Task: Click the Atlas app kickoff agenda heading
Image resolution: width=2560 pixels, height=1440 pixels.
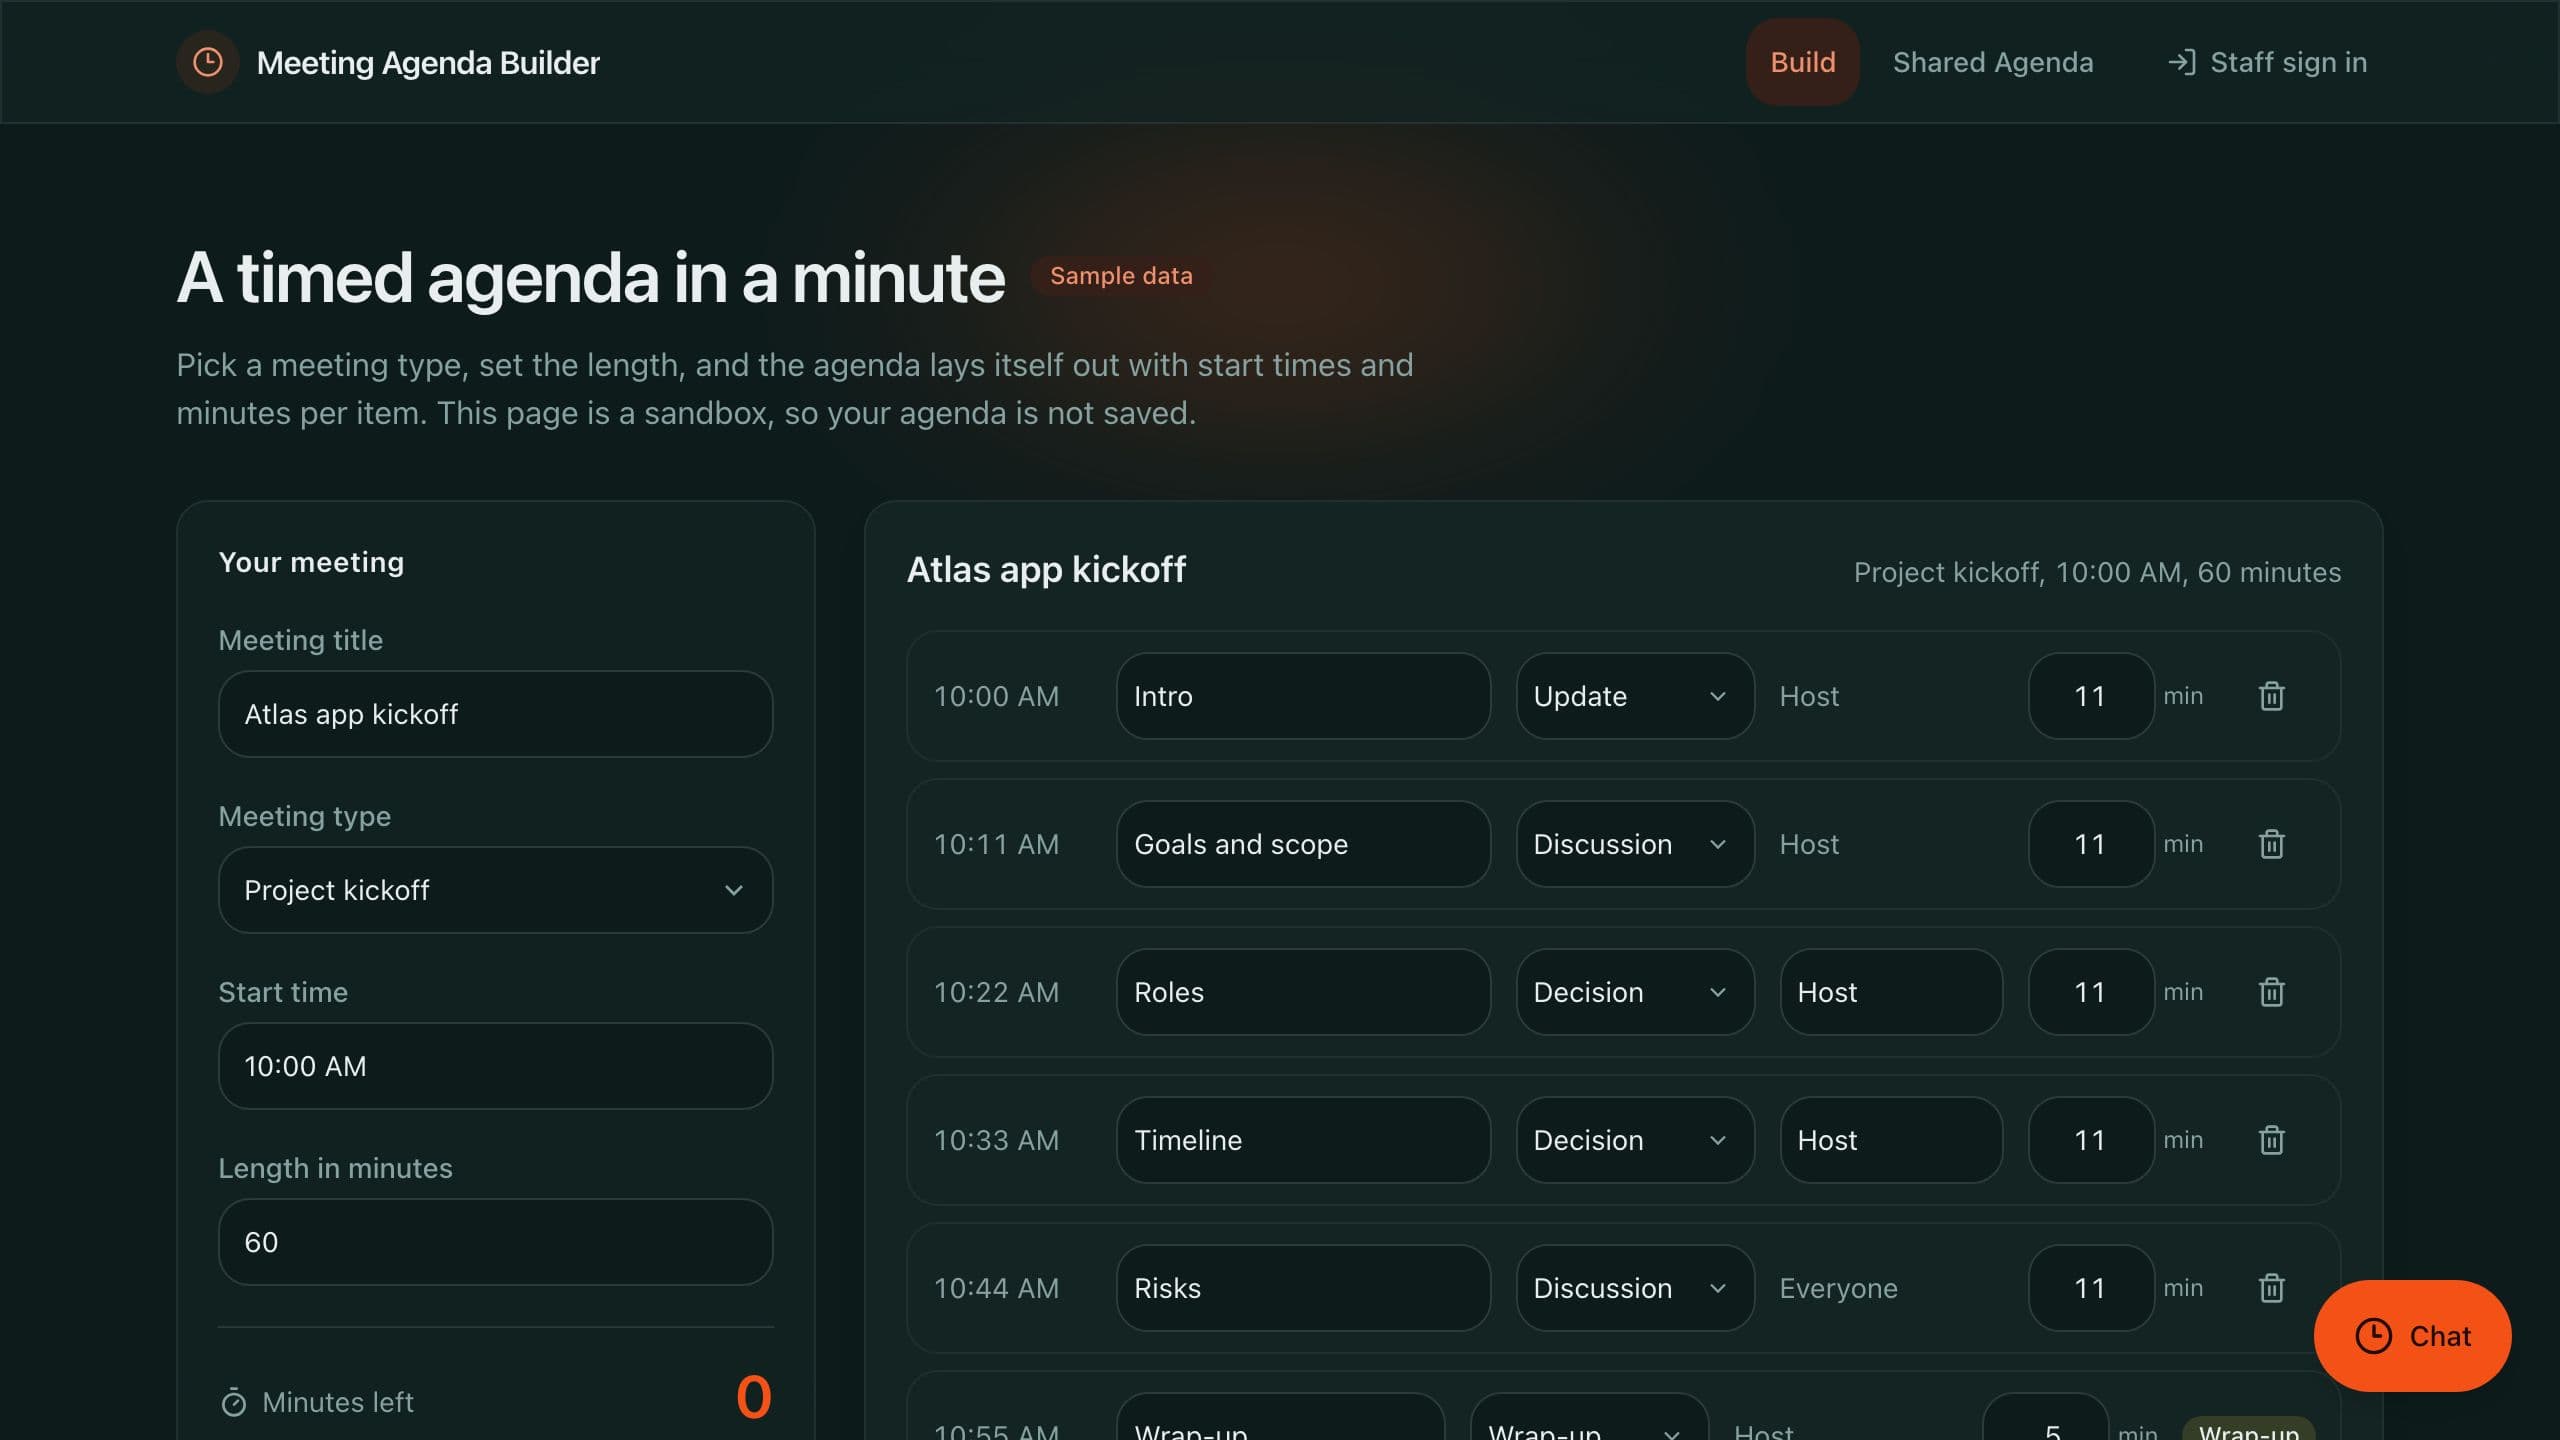Action: (x=1046, y=570)
